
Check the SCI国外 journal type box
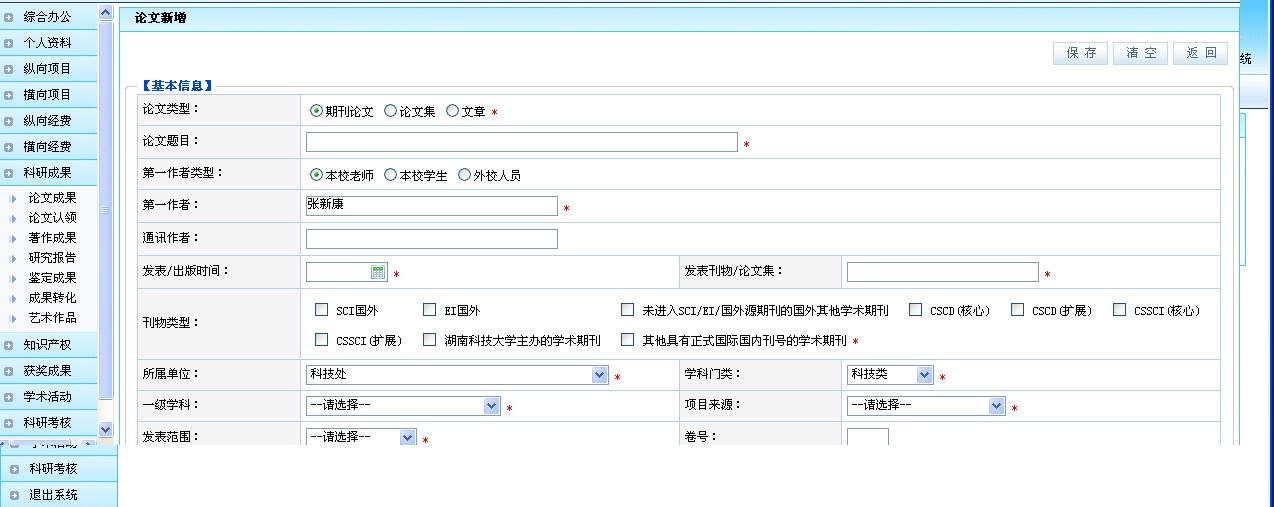pyautogui.click(x=321, y=310)
